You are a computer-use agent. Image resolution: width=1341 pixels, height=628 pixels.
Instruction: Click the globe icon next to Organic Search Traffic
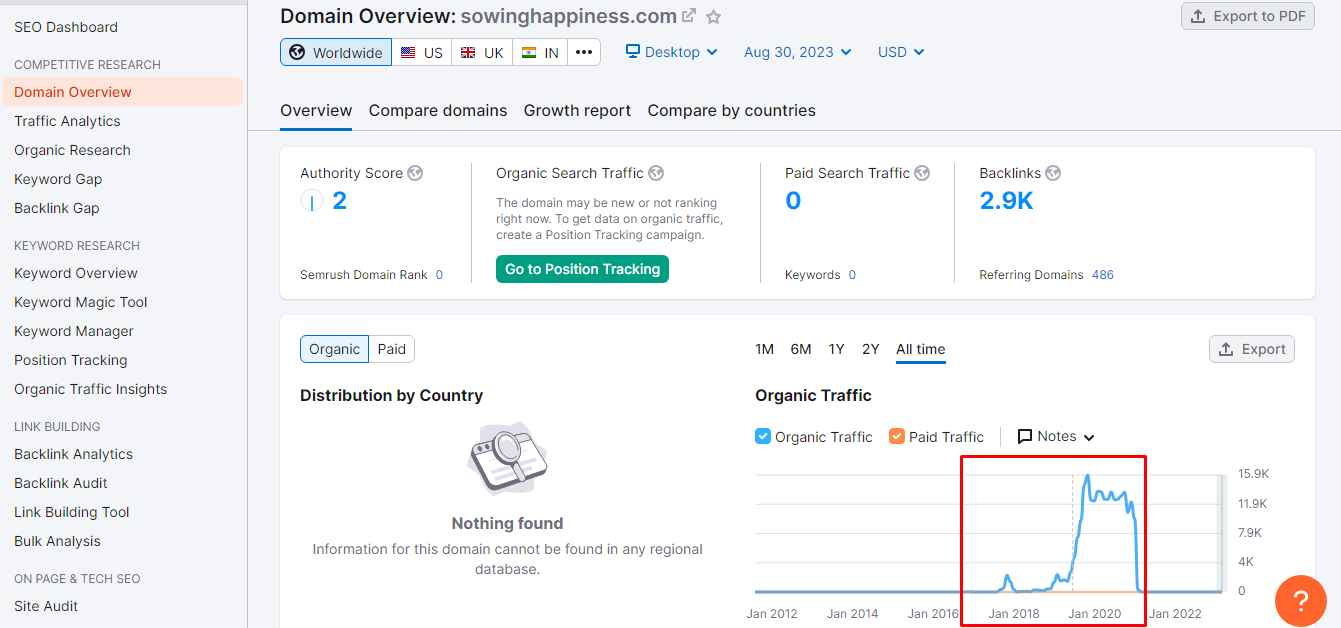pyautogui.click(x=656, y=173)
